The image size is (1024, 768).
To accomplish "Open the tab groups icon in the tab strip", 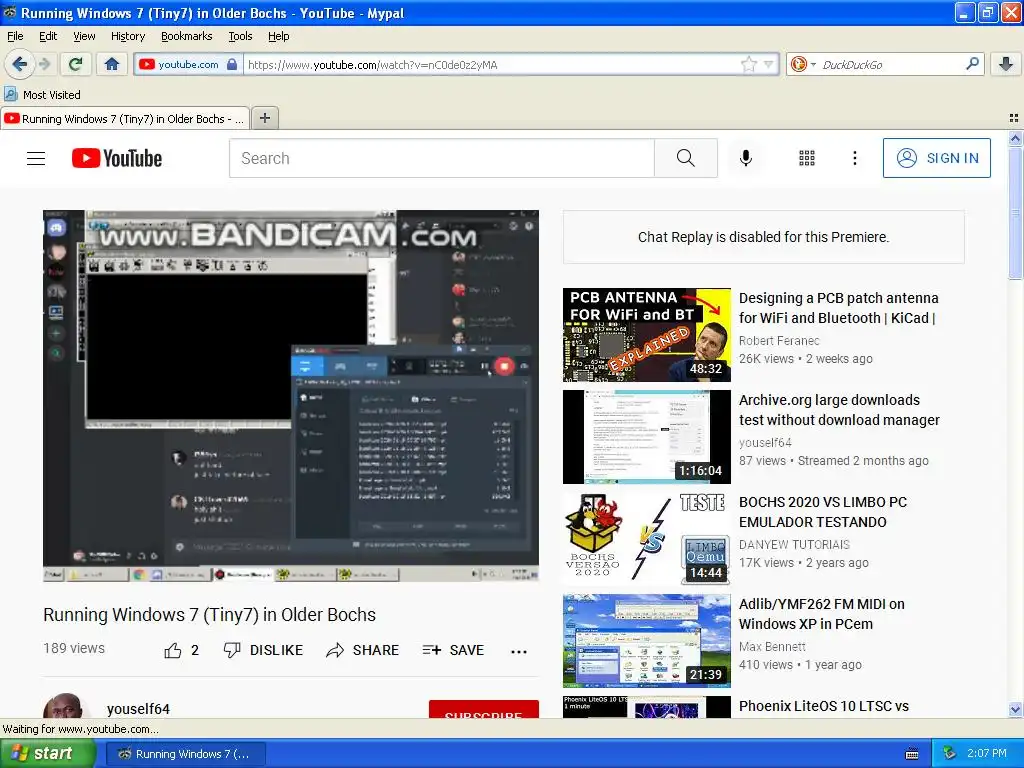I will (1014, 118).
